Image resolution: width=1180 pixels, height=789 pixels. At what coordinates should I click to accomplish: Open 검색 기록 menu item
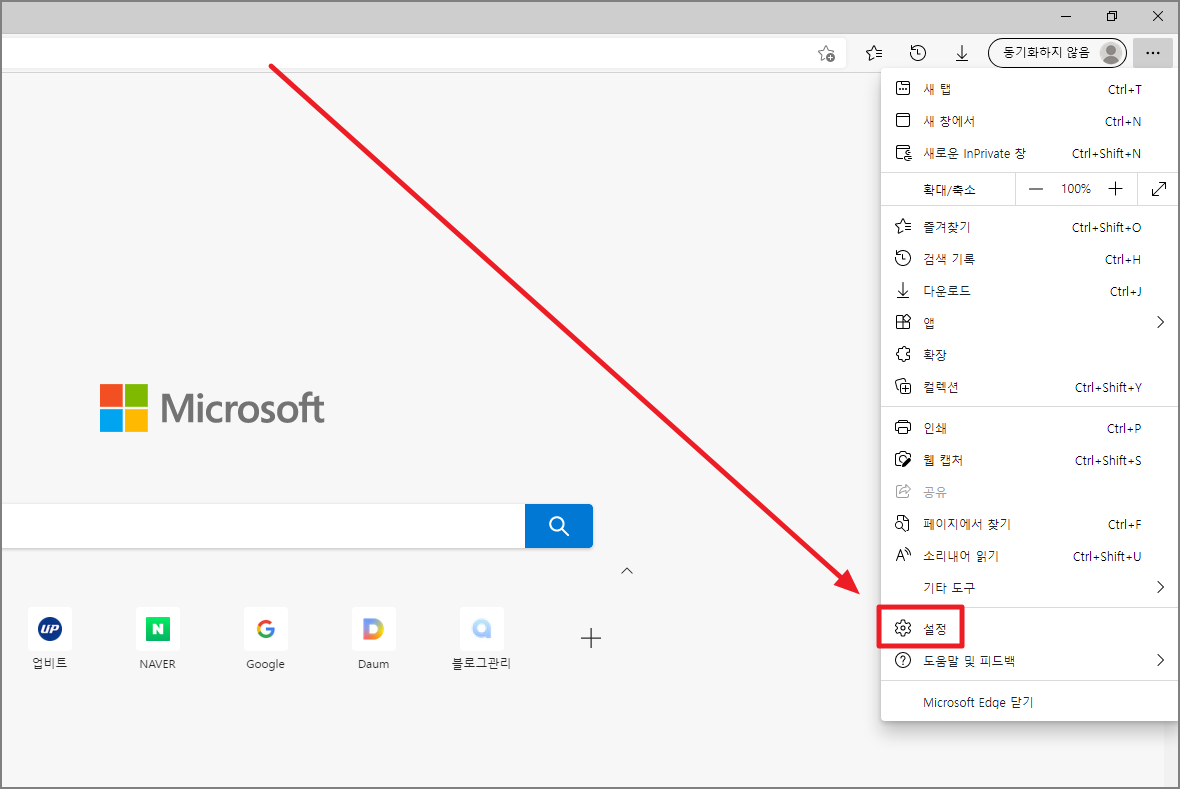point(1028,259)
